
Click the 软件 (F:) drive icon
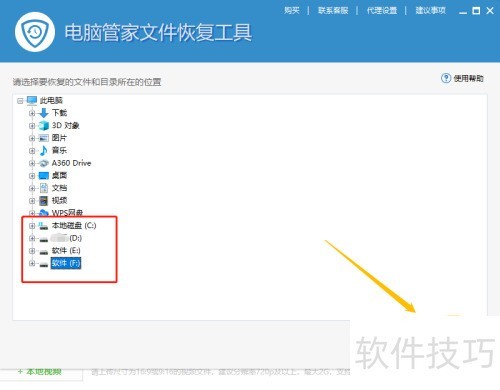click(44, 265)
